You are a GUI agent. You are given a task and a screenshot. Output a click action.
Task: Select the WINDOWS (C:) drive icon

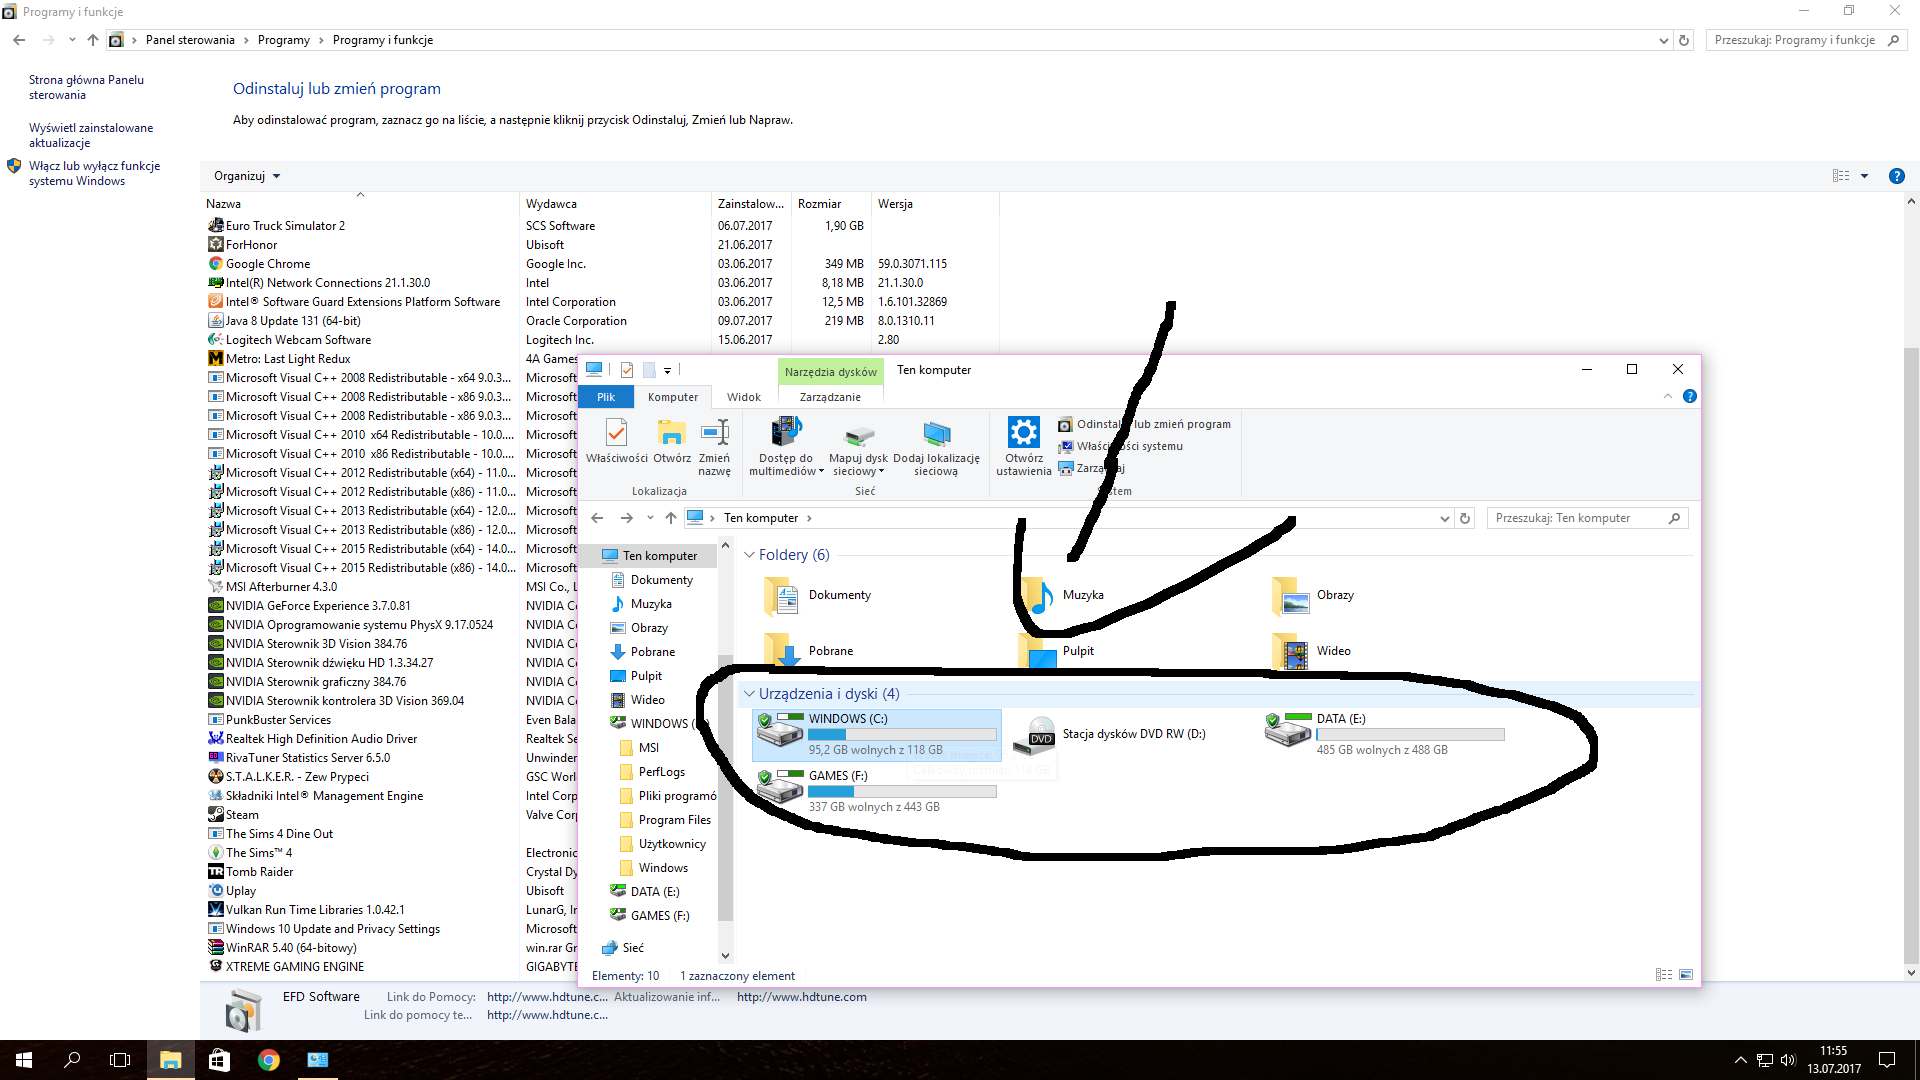[780, 733]
